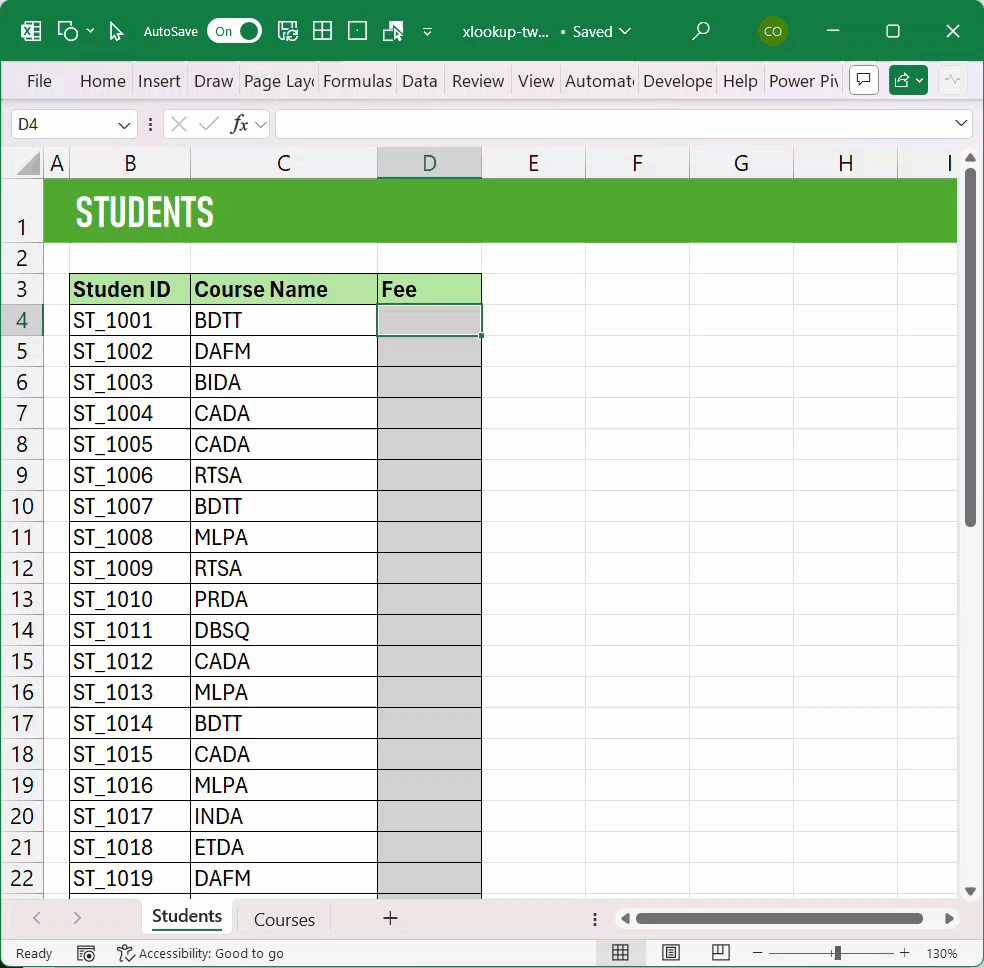
Task: Expand the Name Box dropdown arrow
Action: (x=125, y=125)
